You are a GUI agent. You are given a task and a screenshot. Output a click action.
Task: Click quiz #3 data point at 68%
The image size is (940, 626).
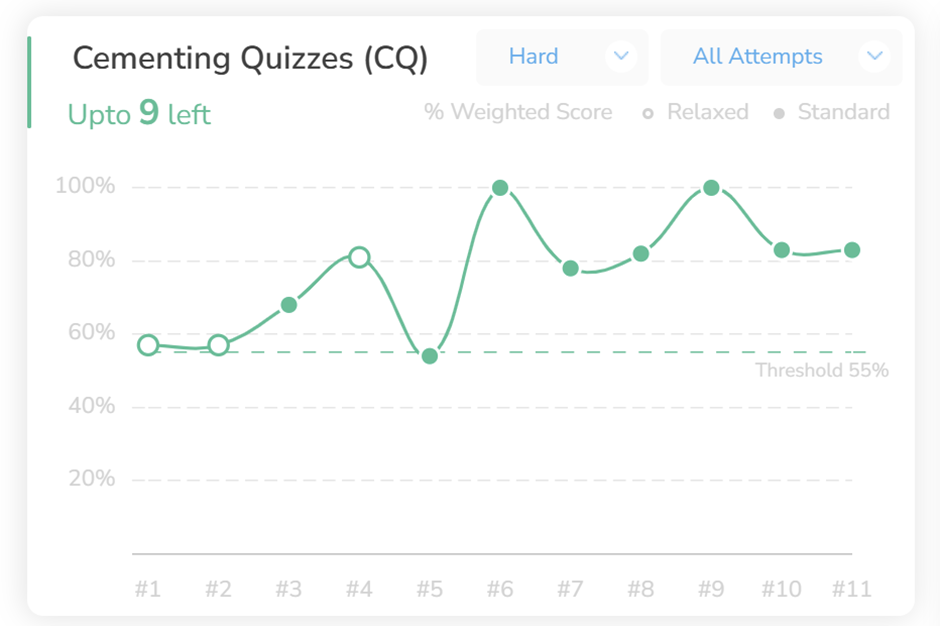[x=289, y=305]
